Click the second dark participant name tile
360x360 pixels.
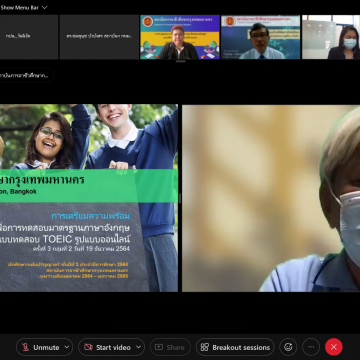coord(99,37)
